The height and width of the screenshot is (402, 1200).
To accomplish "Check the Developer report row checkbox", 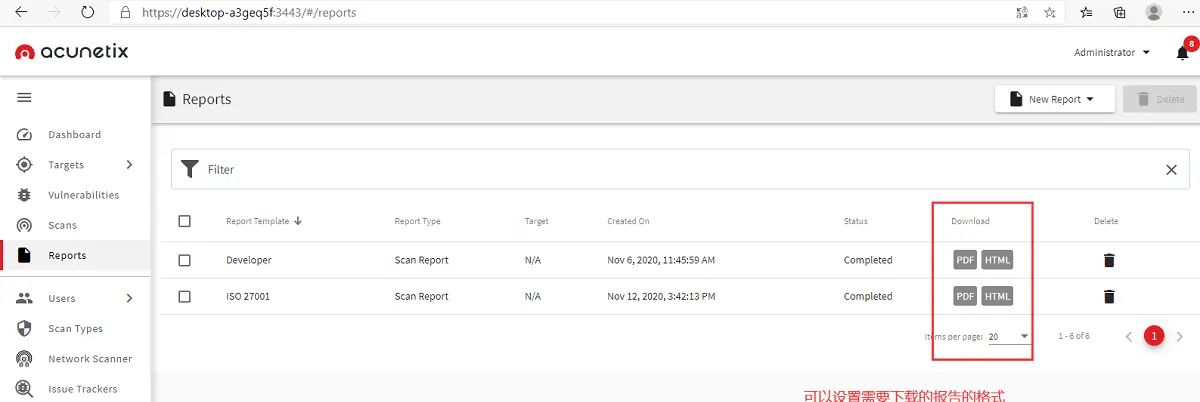I will (x=184, y=260).
